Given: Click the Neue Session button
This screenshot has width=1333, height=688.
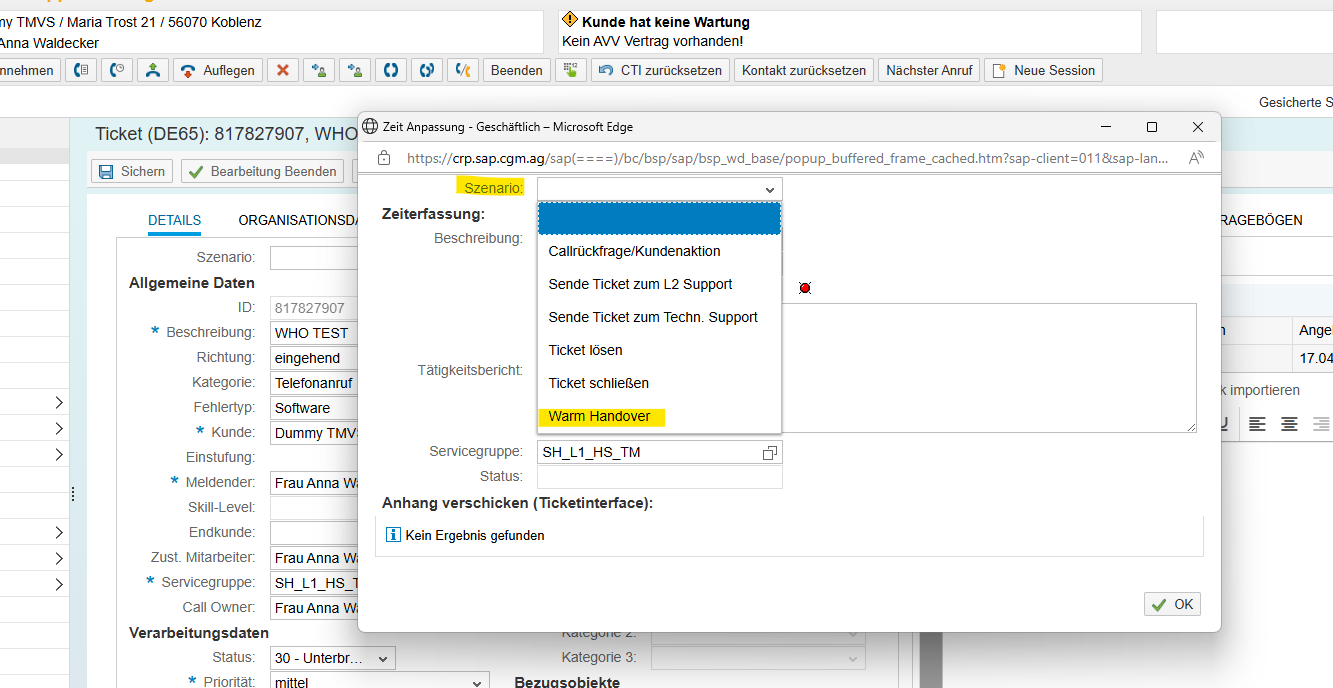Looking at the screenshot, I should click(1044, 70).
